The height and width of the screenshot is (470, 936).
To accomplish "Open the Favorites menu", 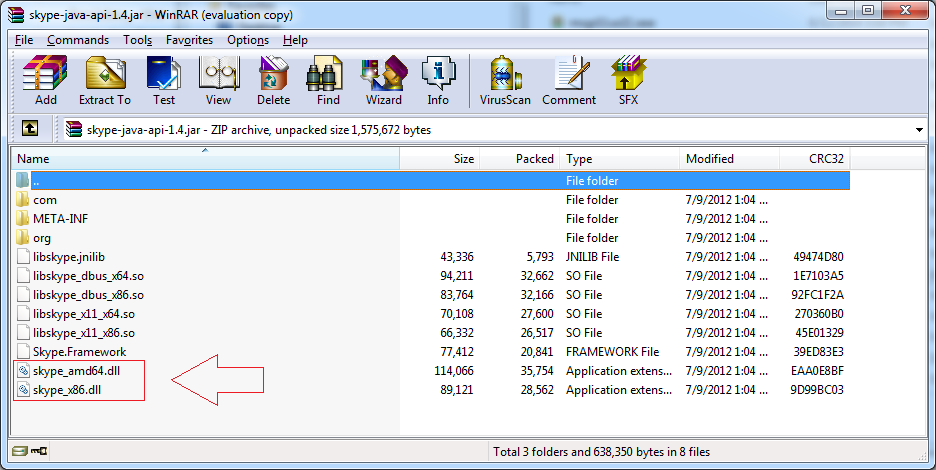I will pos(189,40).
